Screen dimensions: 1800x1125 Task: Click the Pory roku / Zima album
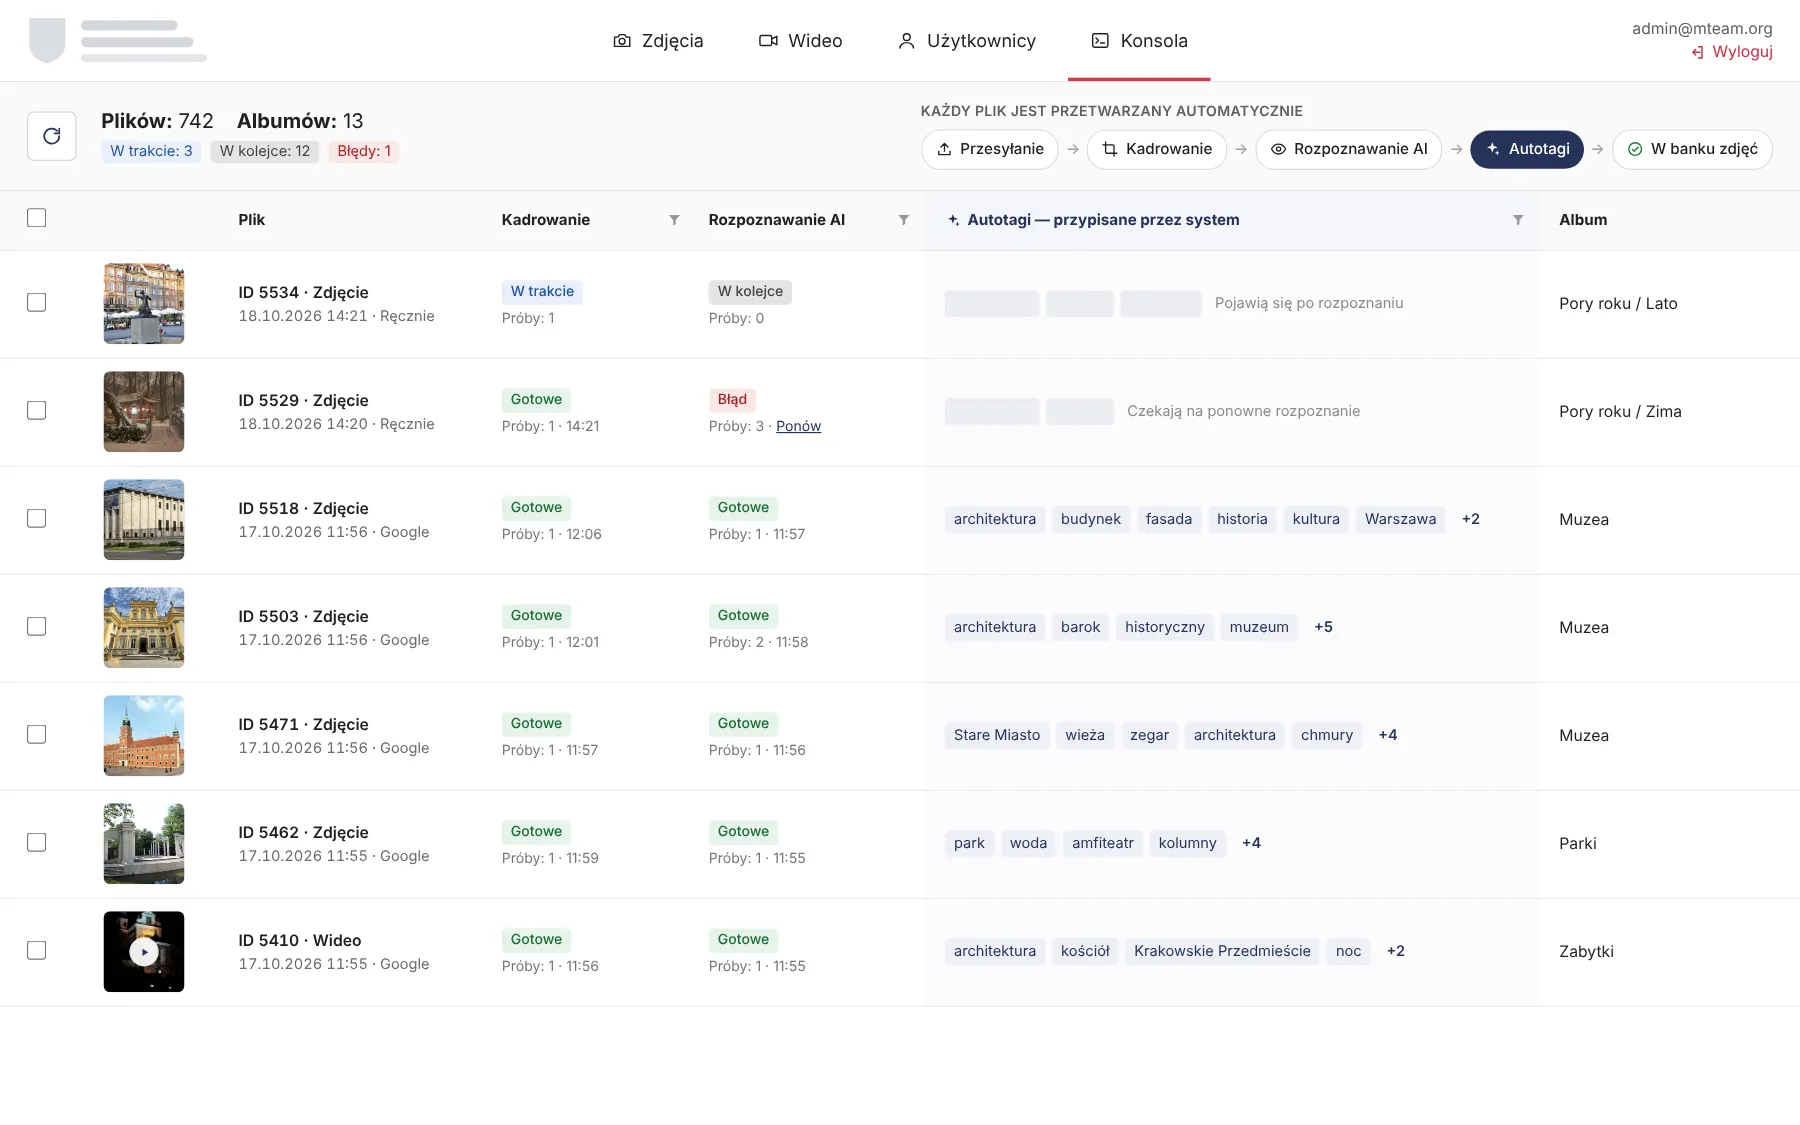point(1620,411)
